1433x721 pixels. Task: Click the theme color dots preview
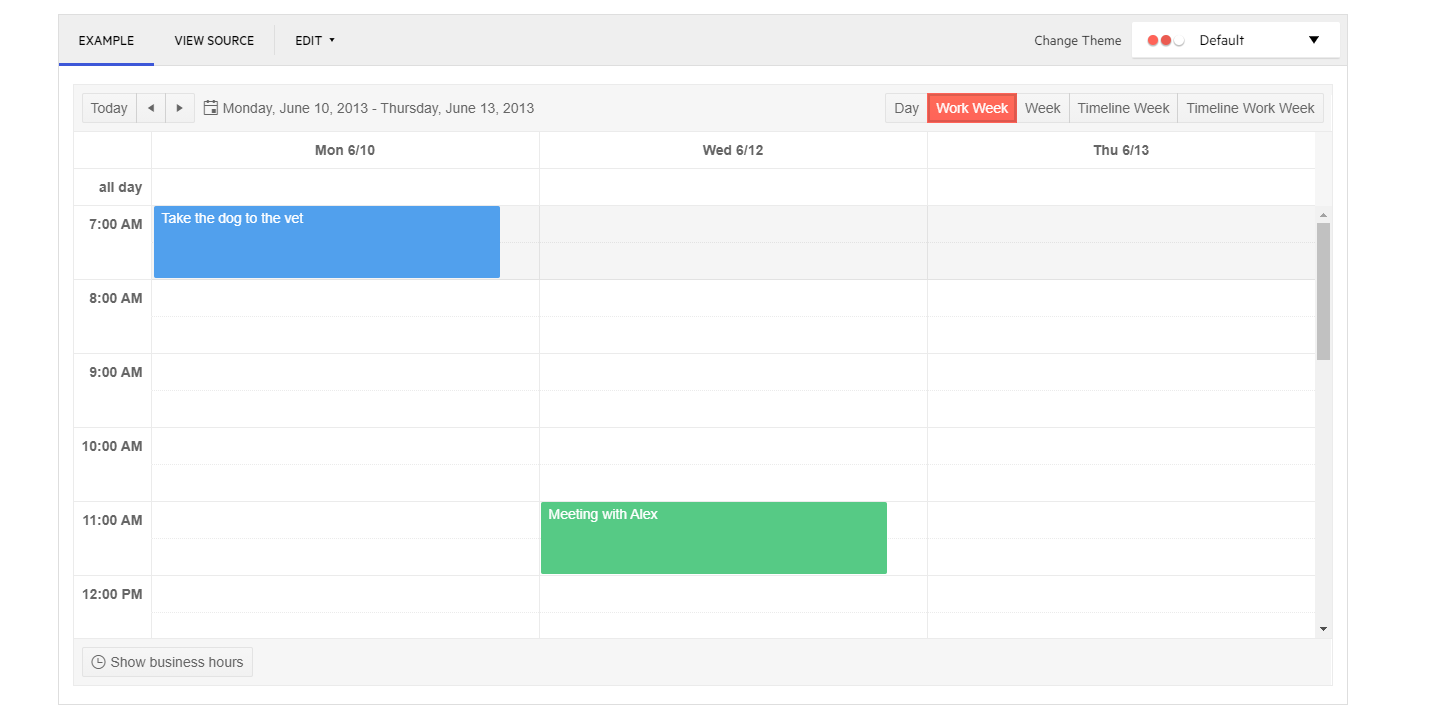click(x=1165, y=41)
